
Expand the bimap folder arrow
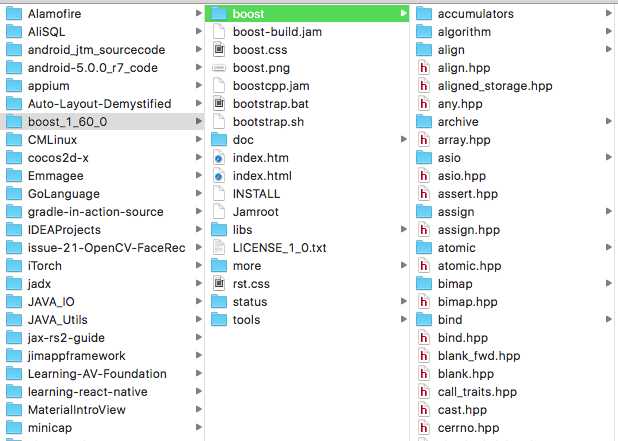click(x=609, y=283)
